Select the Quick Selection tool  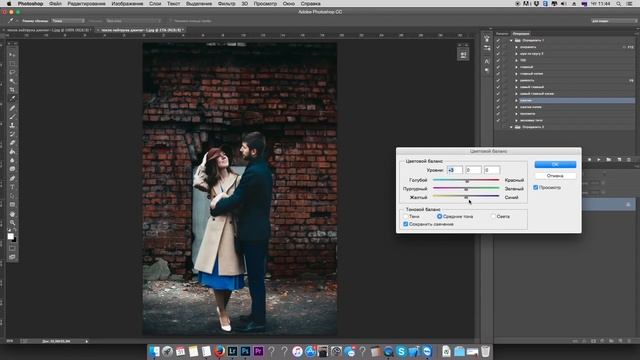coord(12,81)
